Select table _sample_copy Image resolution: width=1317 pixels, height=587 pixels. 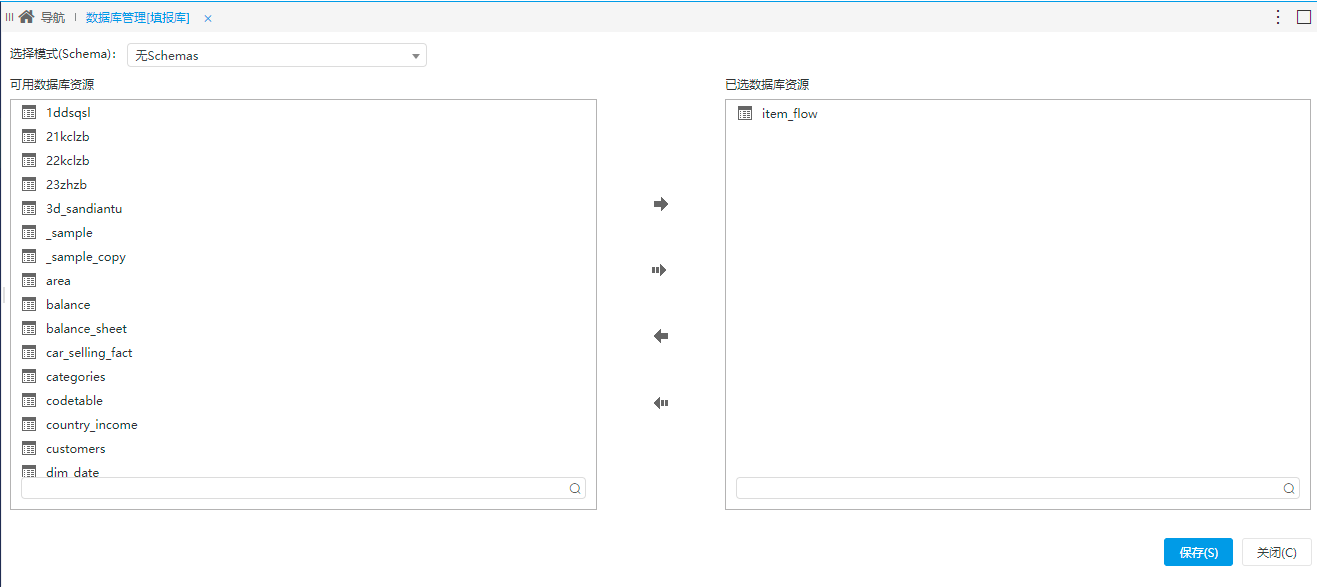tap(86, 257)
